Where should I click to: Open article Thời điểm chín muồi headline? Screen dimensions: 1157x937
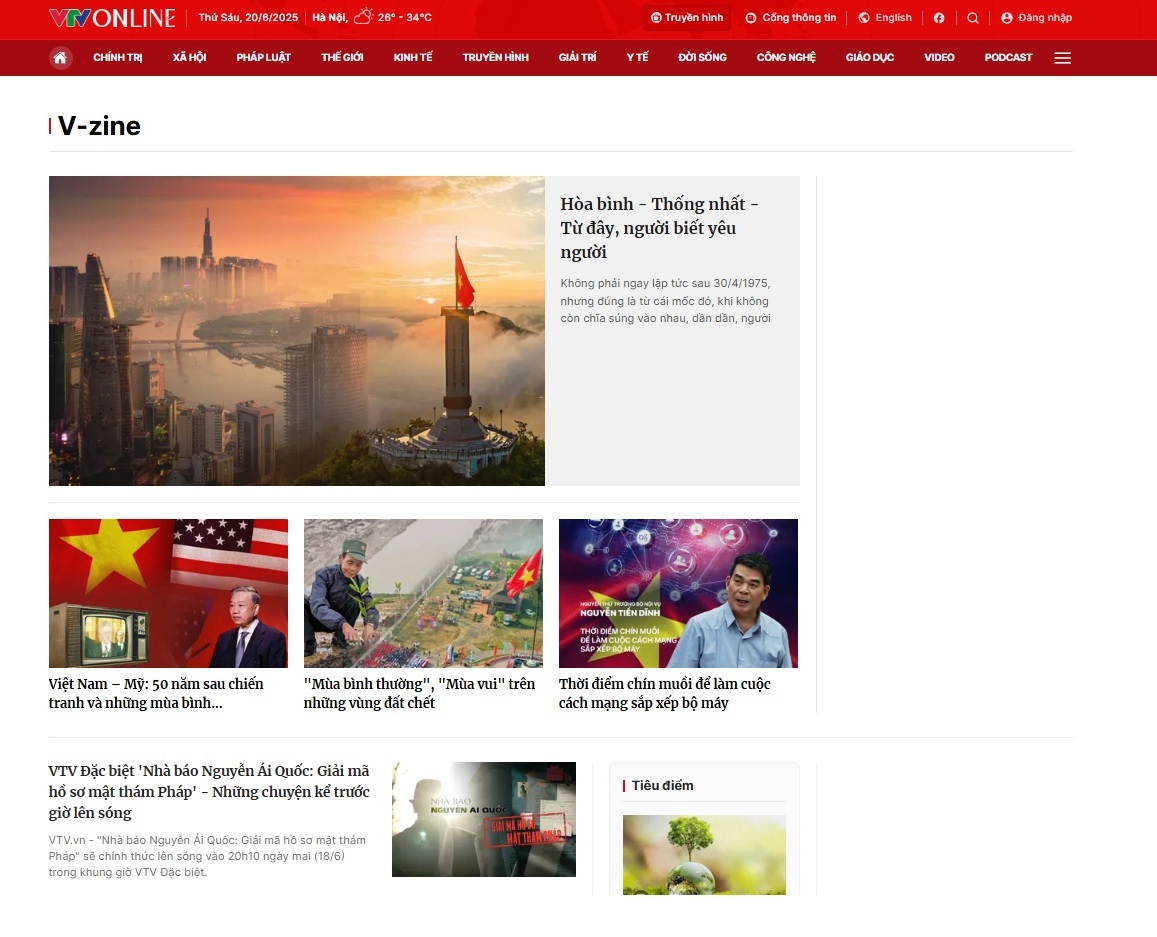(x=664, y=693)
